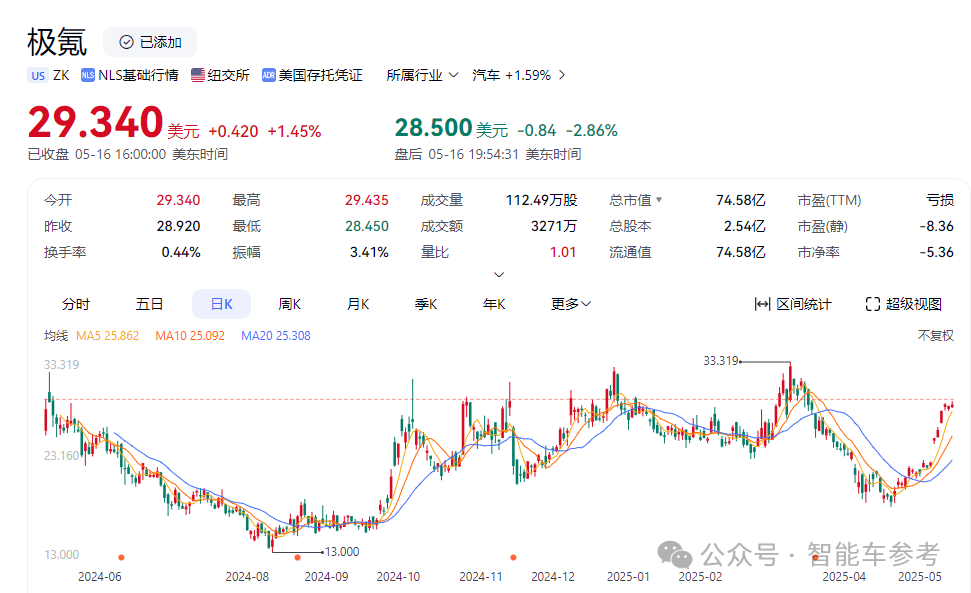The width and height of the screenshot is (971, 593).
Task: Toggle the MA5 moving average line
Action: tap(111, 336)
